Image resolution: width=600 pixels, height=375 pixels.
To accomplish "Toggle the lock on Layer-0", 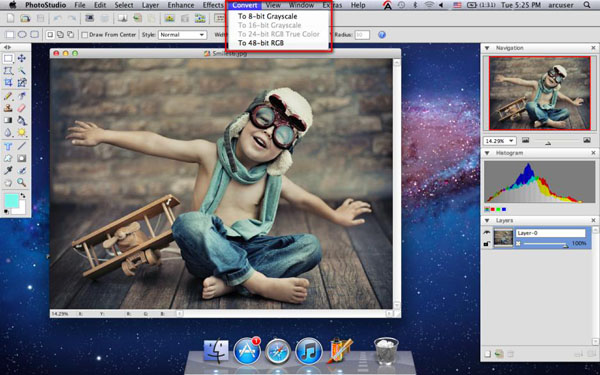I will [487, 243].
